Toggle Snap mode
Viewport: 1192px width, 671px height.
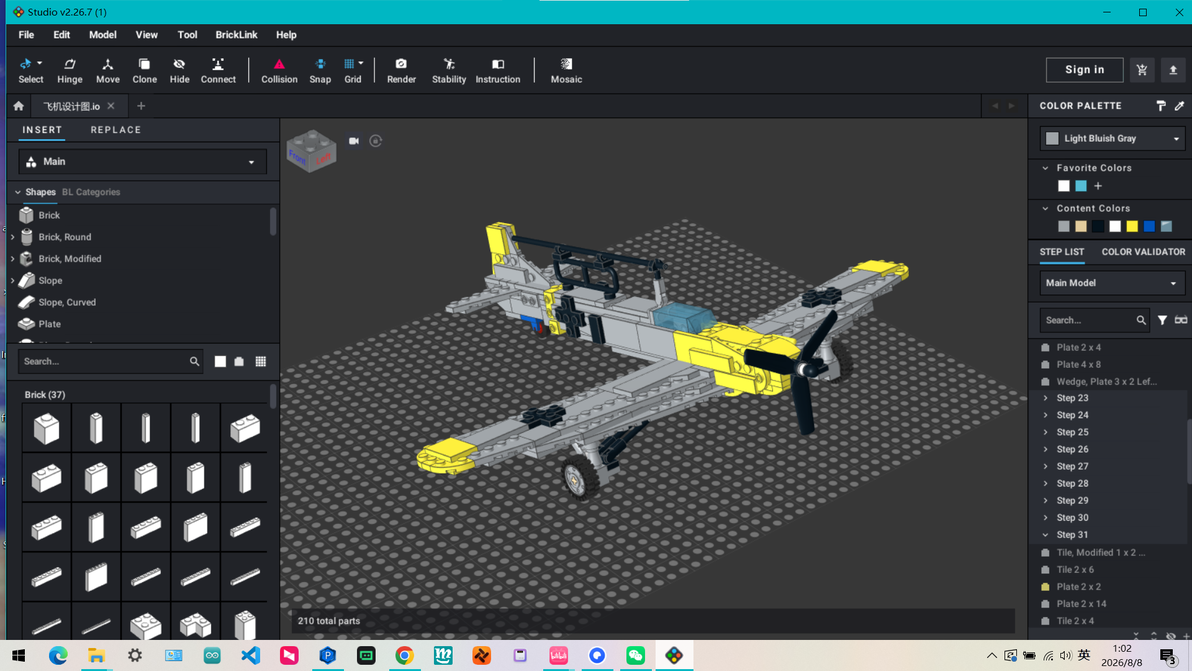tap(320, 71)
